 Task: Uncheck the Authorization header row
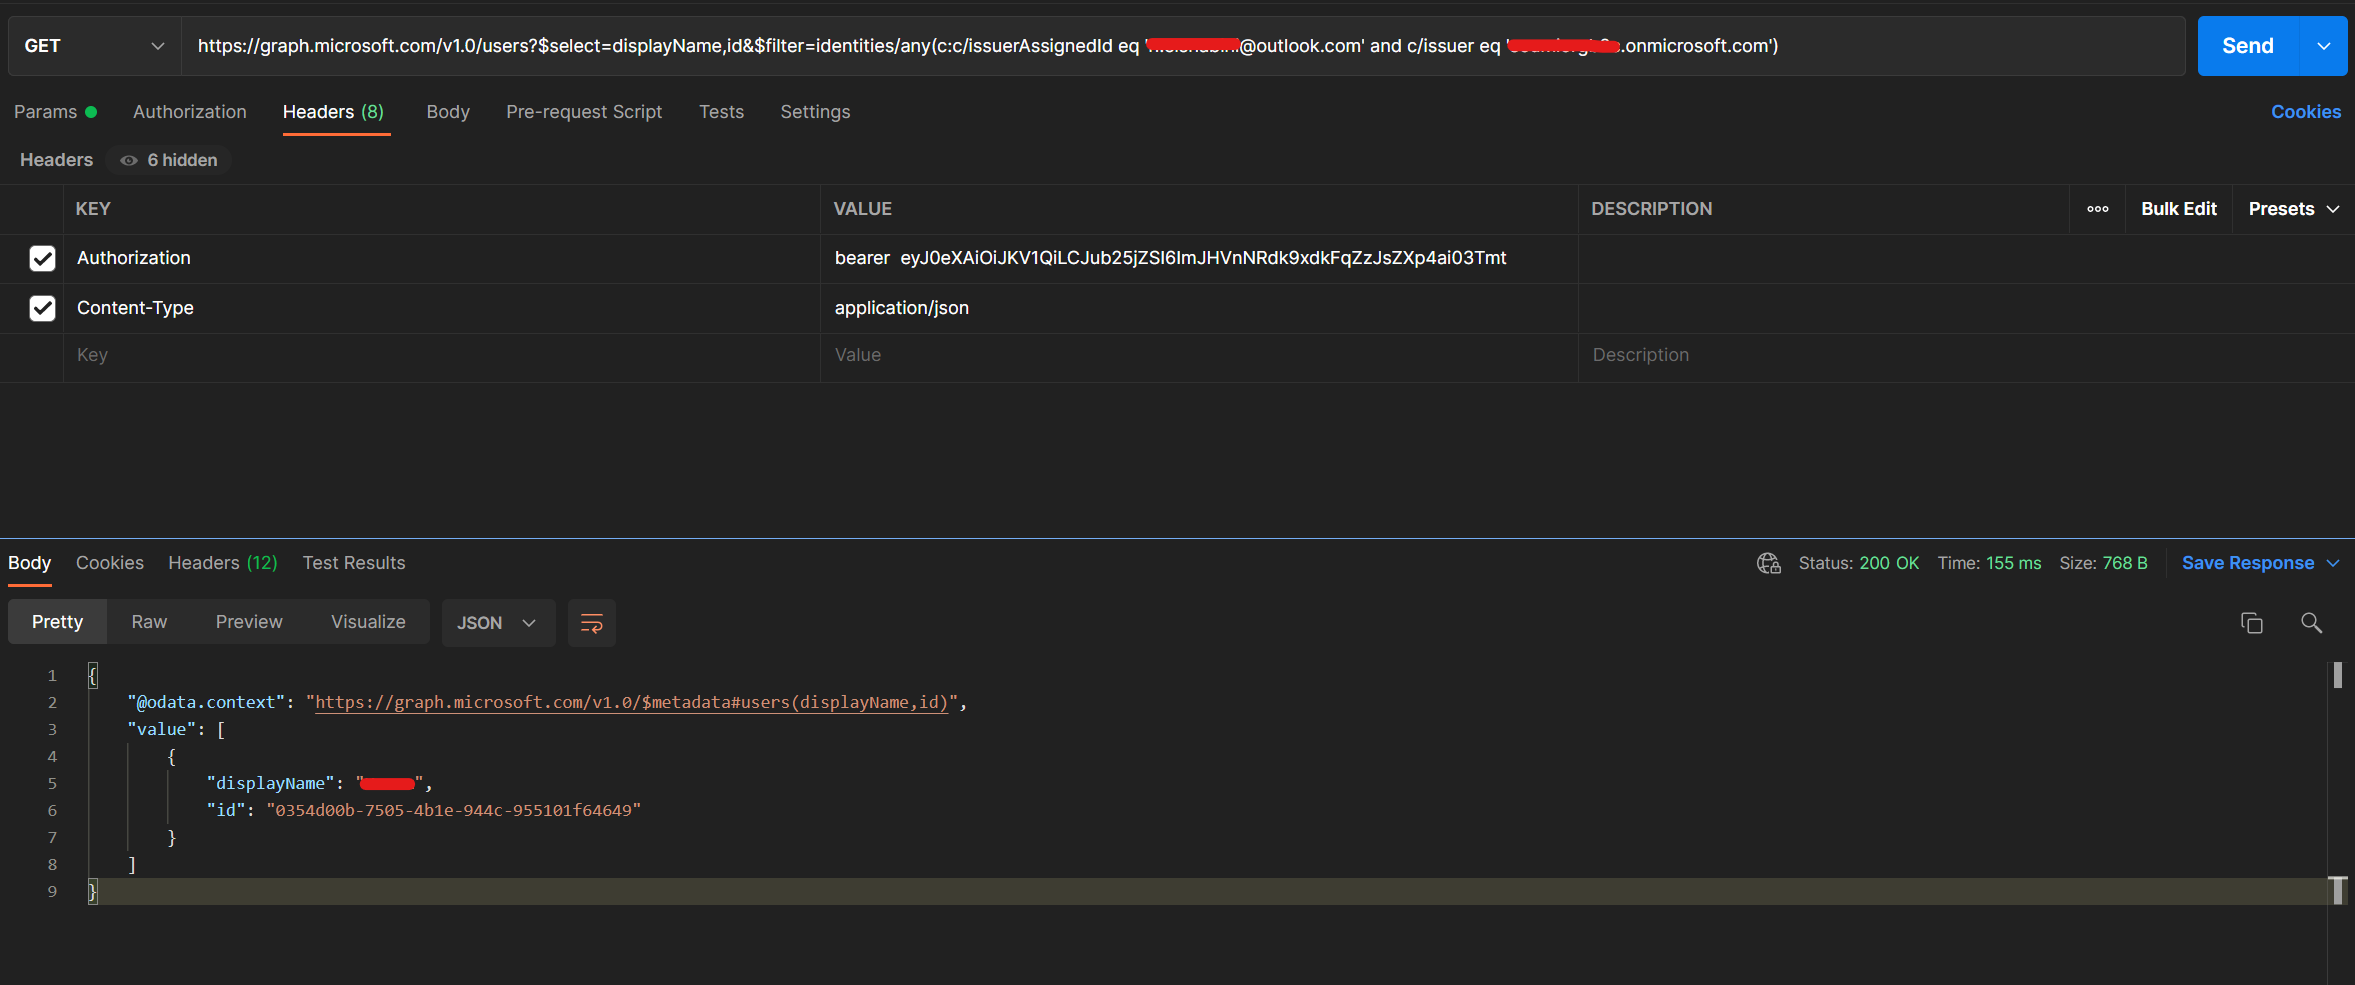(x=41, y=258)
